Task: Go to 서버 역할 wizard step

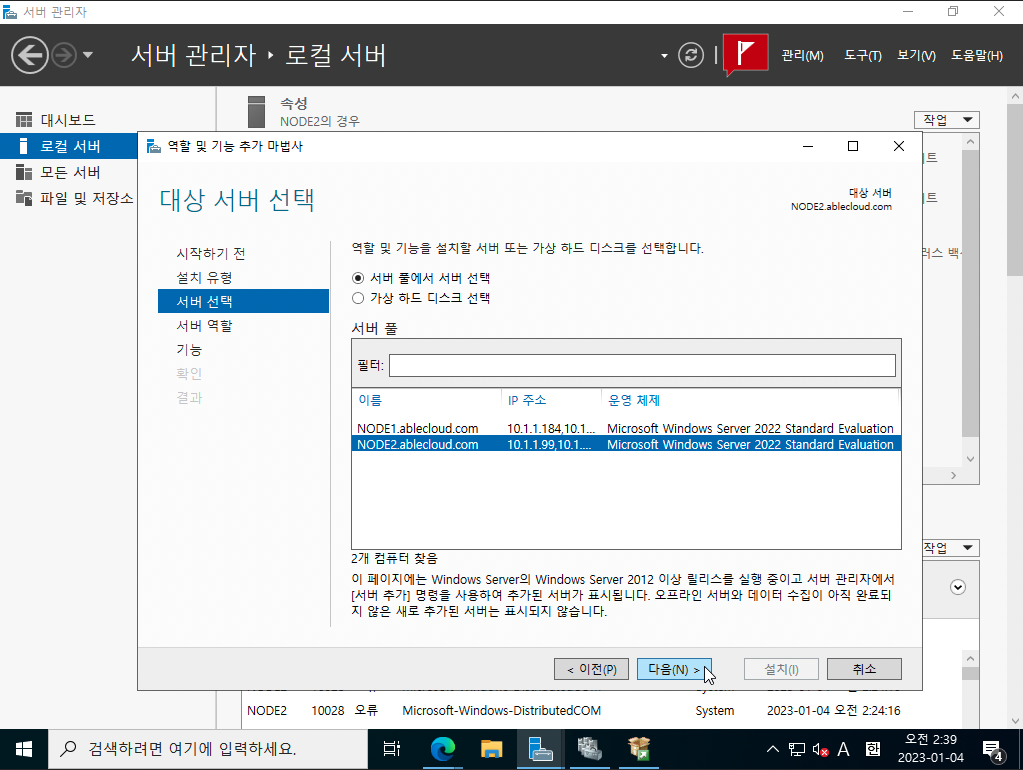Action: pos(204,326)
